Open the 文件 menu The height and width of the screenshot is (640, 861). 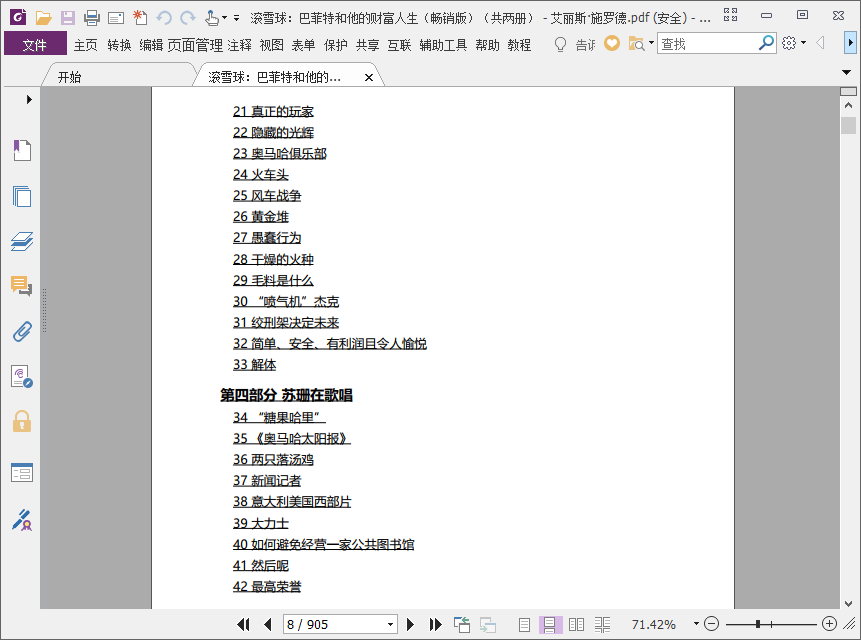(x=35, y=44)
